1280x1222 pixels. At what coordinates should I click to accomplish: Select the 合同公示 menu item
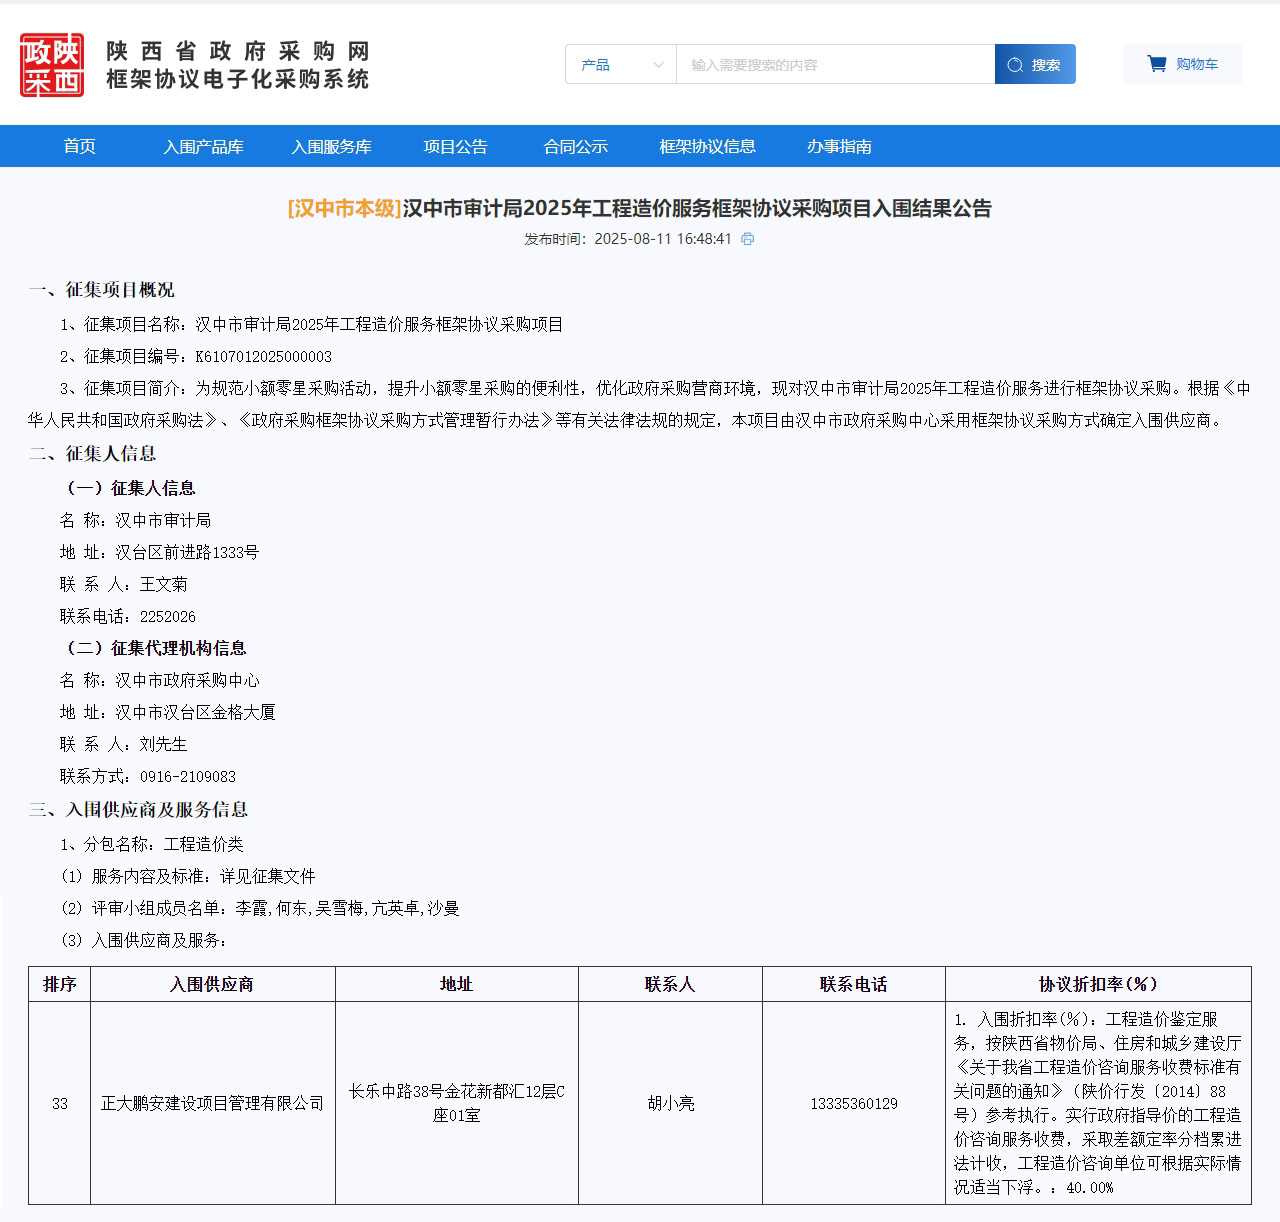click(576, 147)
